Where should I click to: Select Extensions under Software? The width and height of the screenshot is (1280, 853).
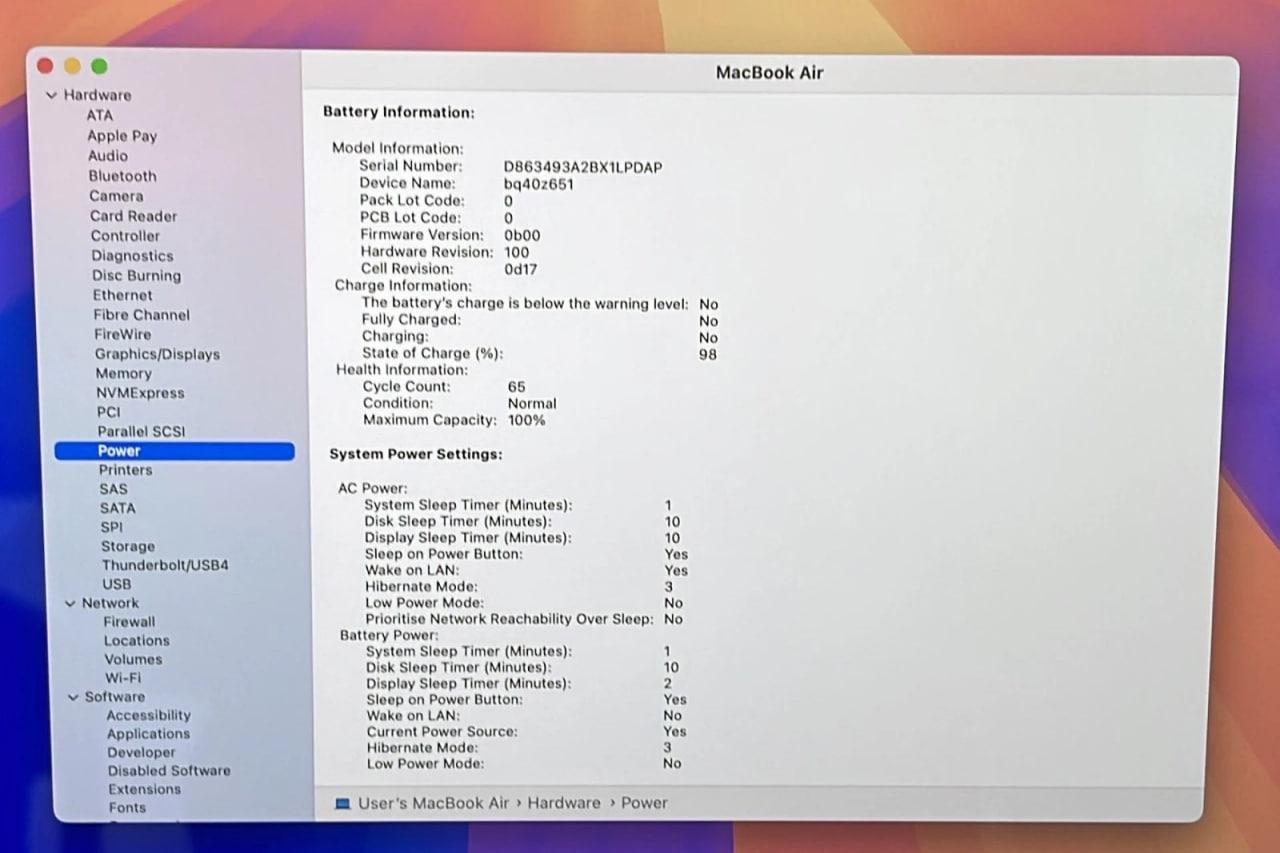click(145, 790)
